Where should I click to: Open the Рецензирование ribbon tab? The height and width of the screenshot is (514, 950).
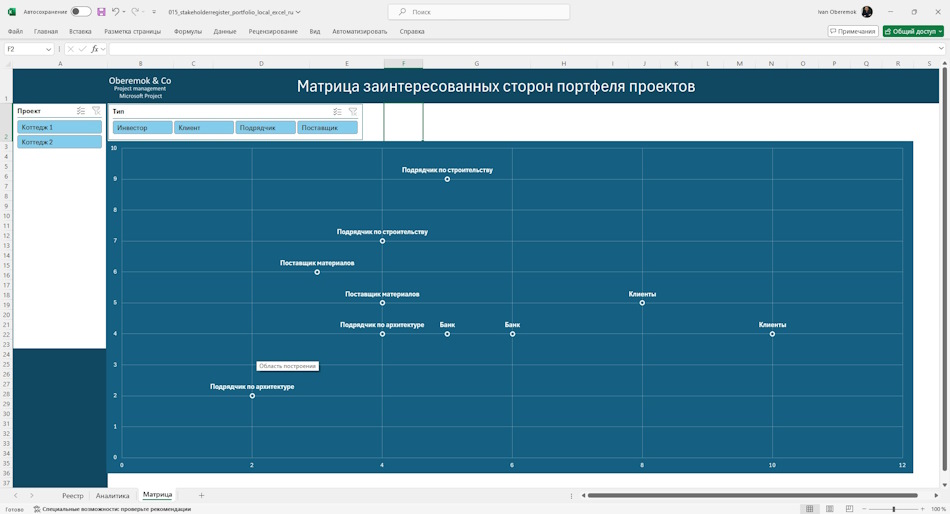273,32
